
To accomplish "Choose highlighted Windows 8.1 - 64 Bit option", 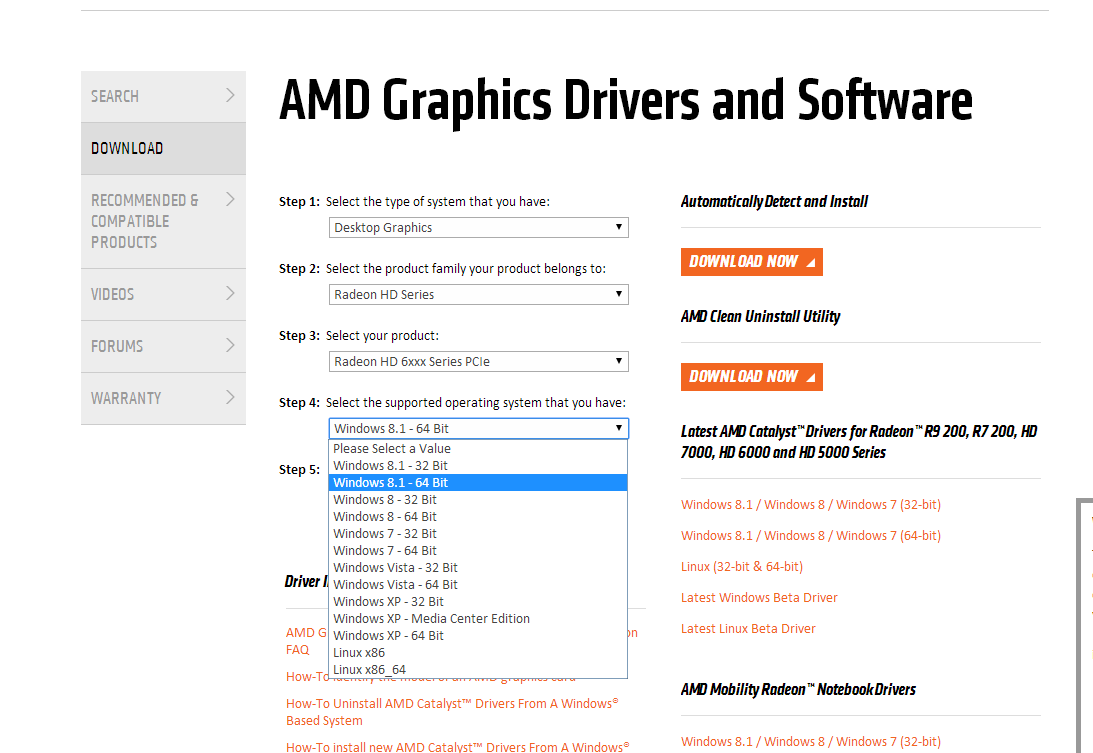I will pyautogui.click(x=478, y=482).
